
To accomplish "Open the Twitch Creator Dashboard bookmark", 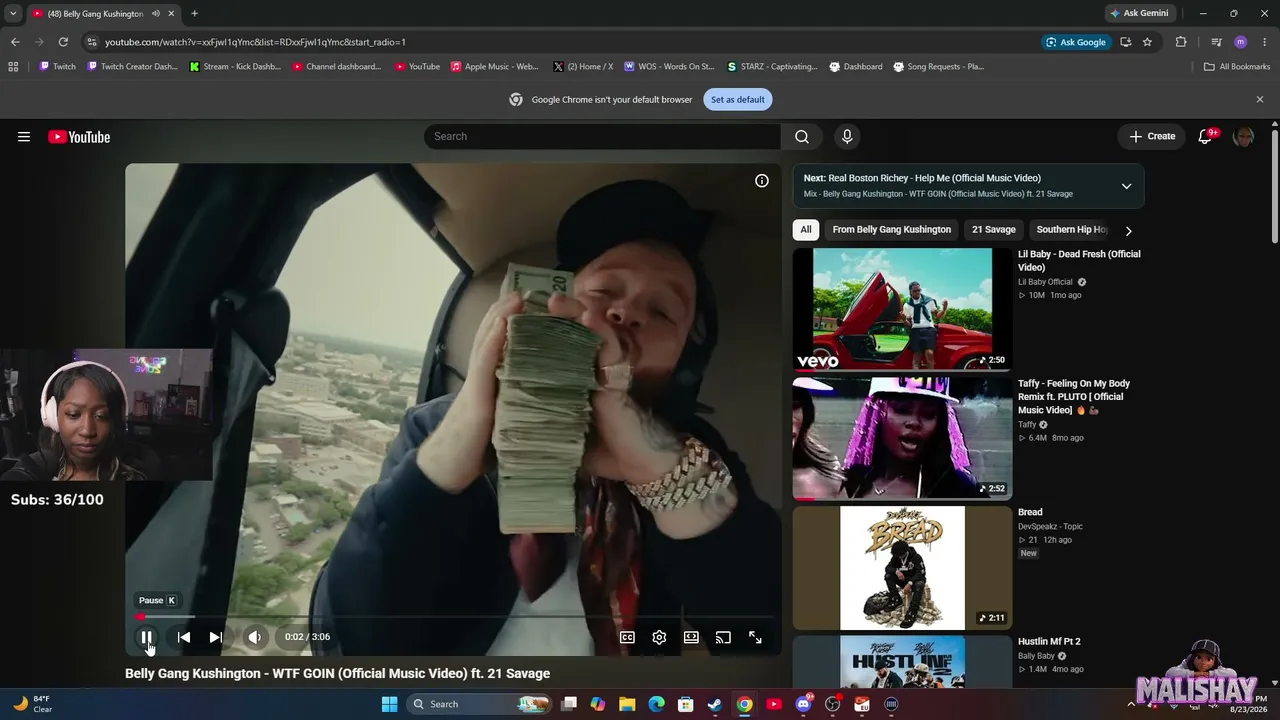I will coord(132,67).
